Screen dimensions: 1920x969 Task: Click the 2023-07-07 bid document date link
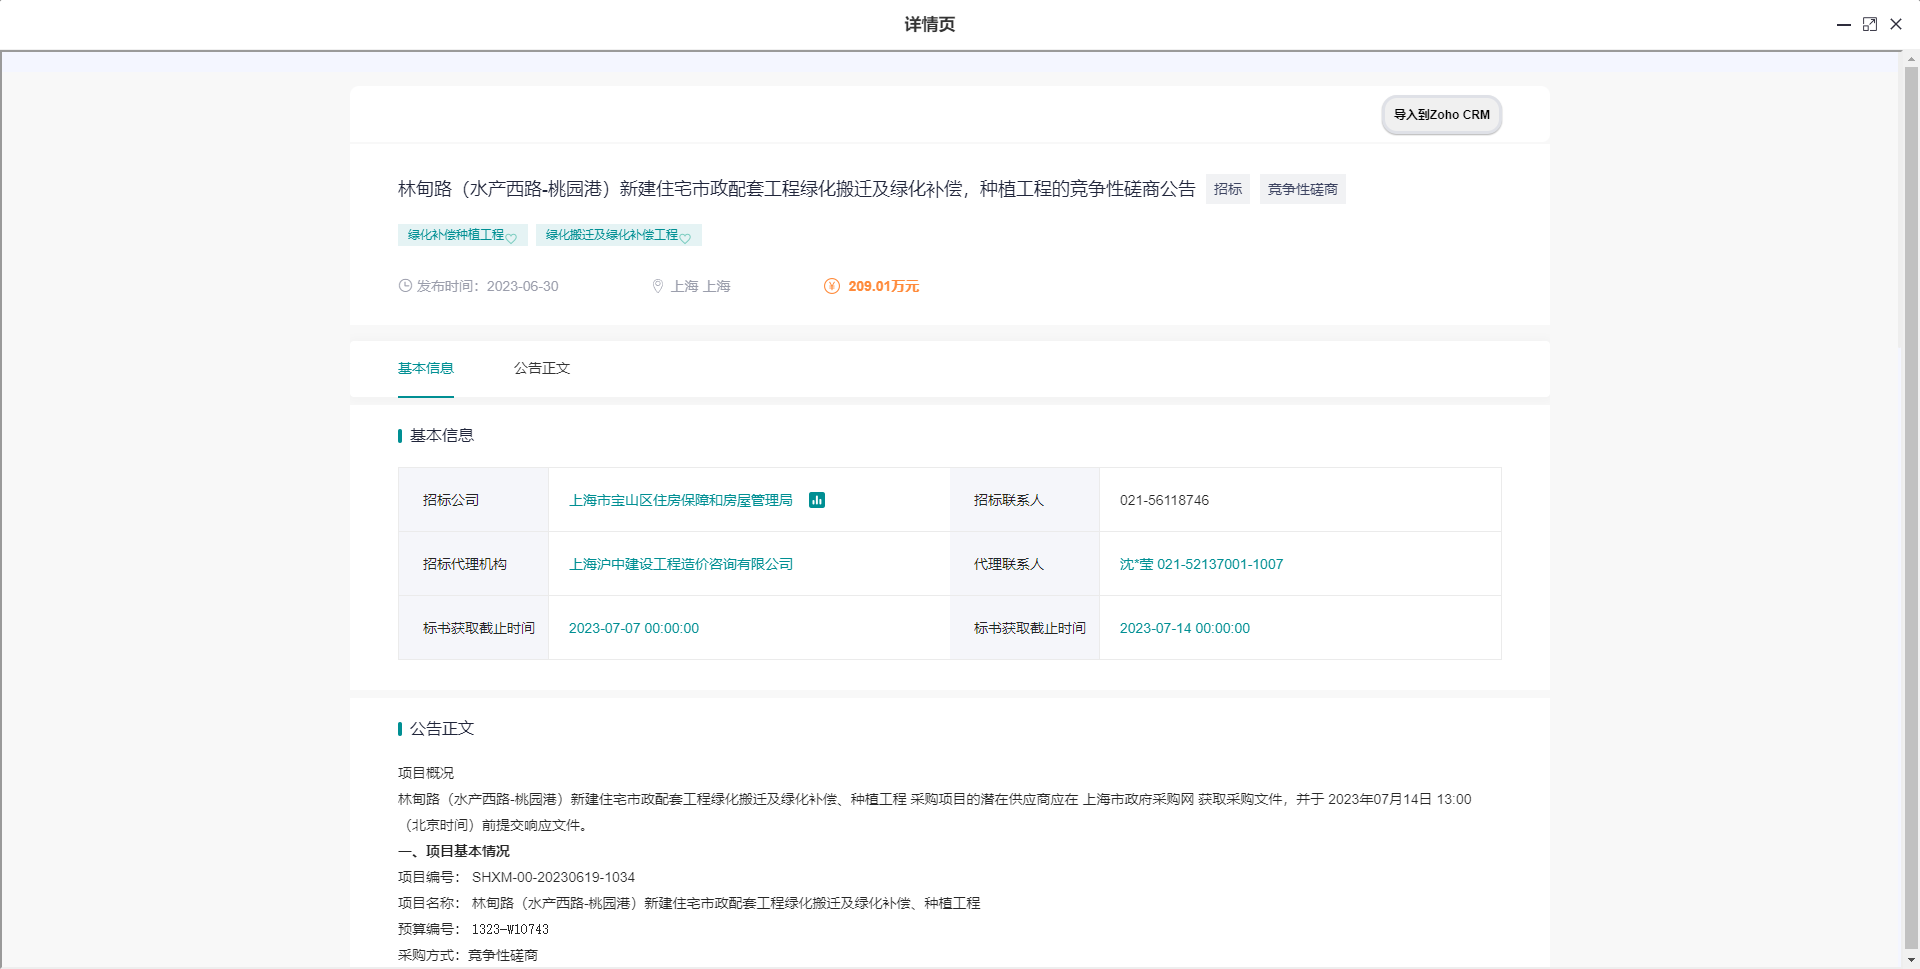click(634, 628)
